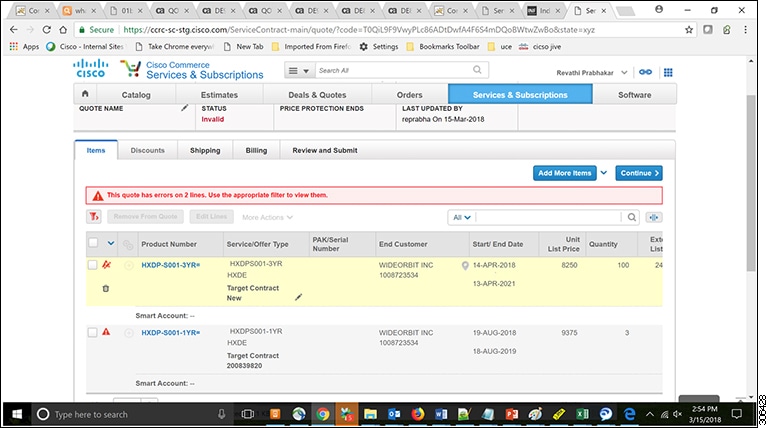The width and height of the screenshot is (768, 428).
Task: Edit the quote name with pencil icon
Action: (184, 108)
